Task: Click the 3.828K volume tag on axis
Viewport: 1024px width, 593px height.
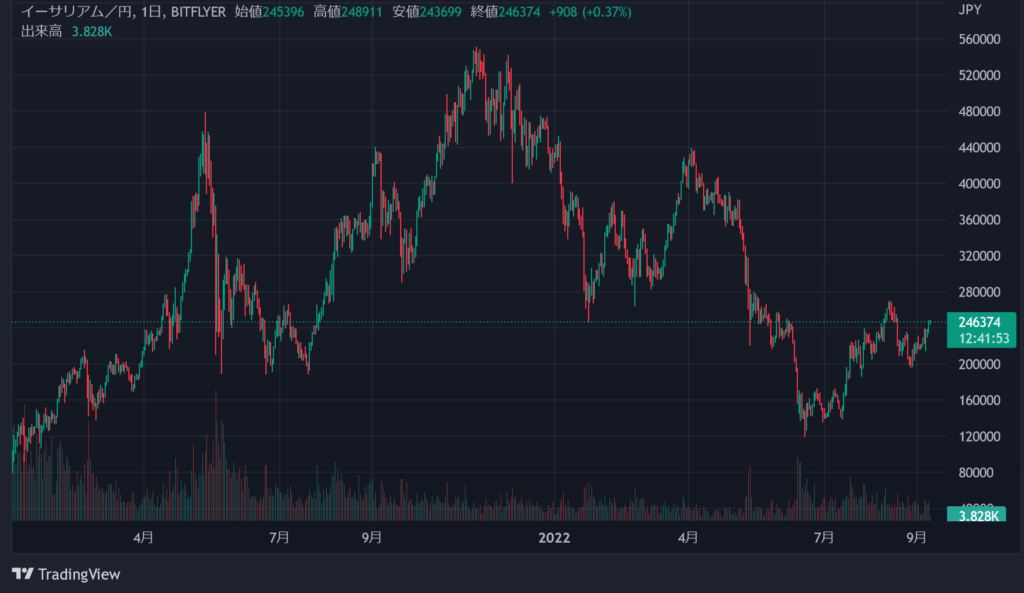Action: pos(977,515)
